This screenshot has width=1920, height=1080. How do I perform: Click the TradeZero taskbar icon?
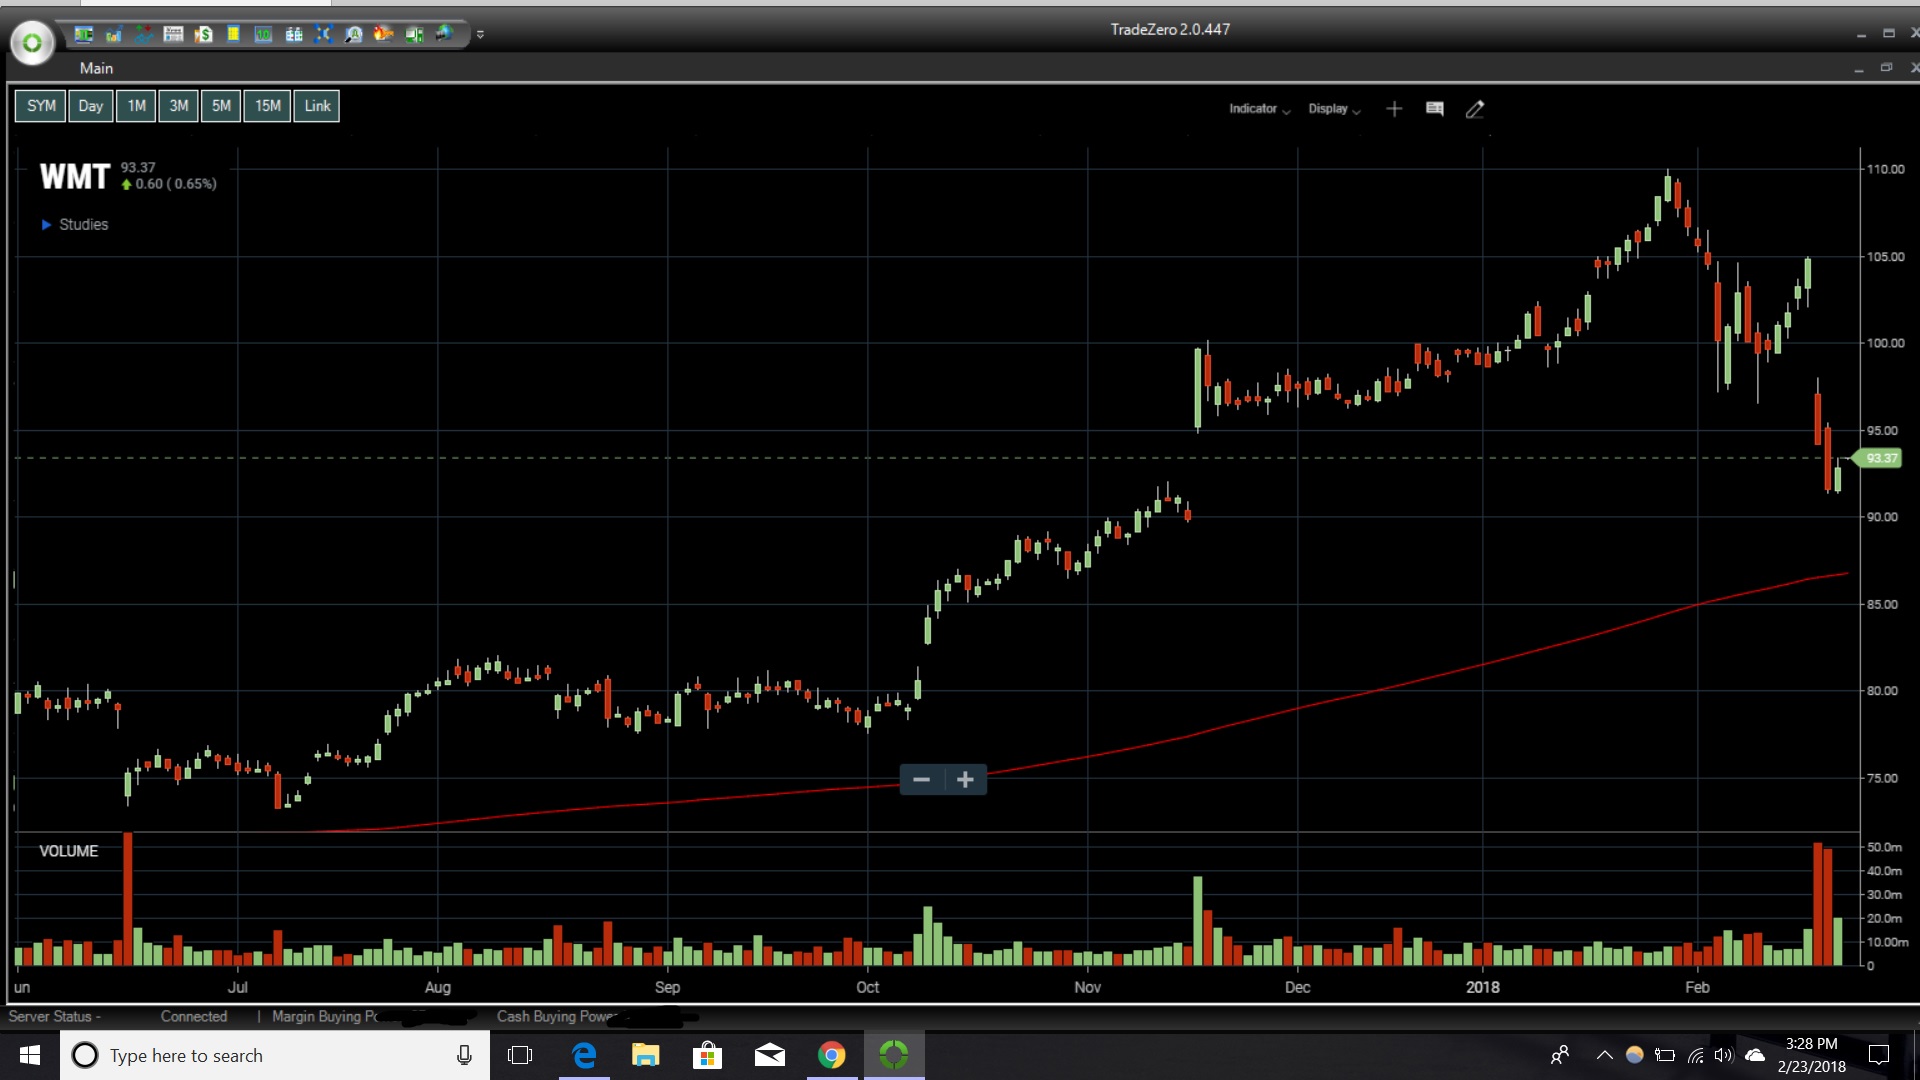[x=894, y=1055]
